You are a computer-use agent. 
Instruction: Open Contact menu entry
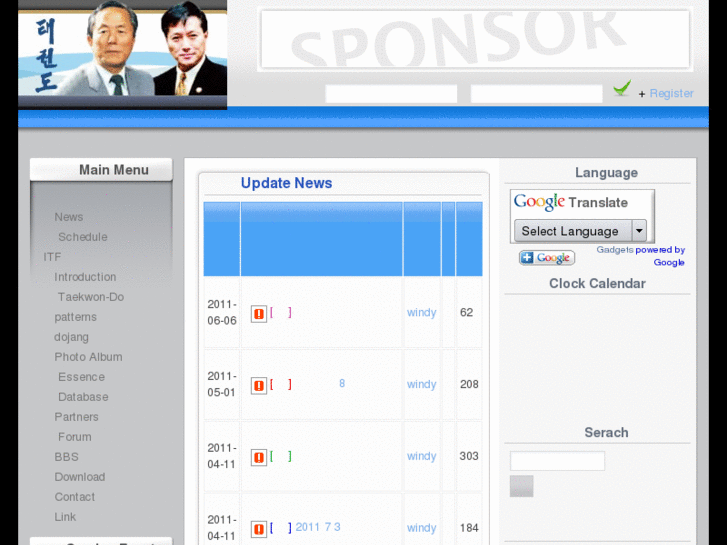pos(75,497)
